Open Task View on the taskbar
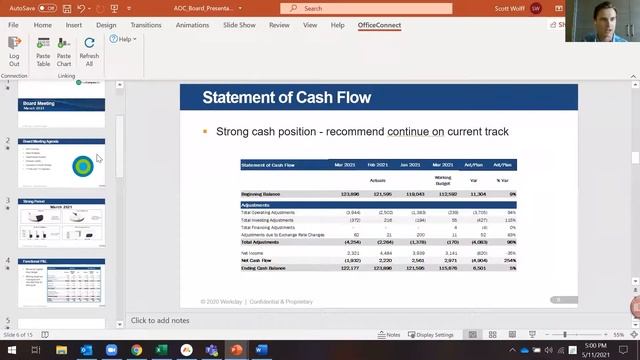This screenshot has width=640, height=360. point(36,350)
